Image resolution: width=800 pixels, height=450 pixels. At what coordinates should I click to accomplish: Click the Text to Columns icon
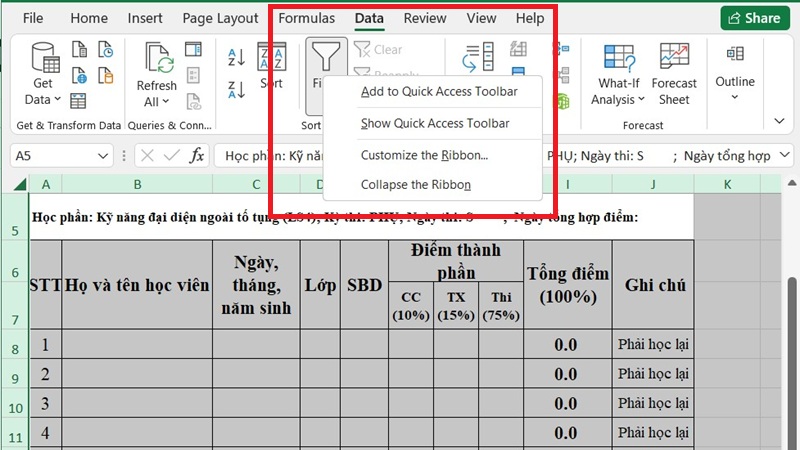pos(478,57)
